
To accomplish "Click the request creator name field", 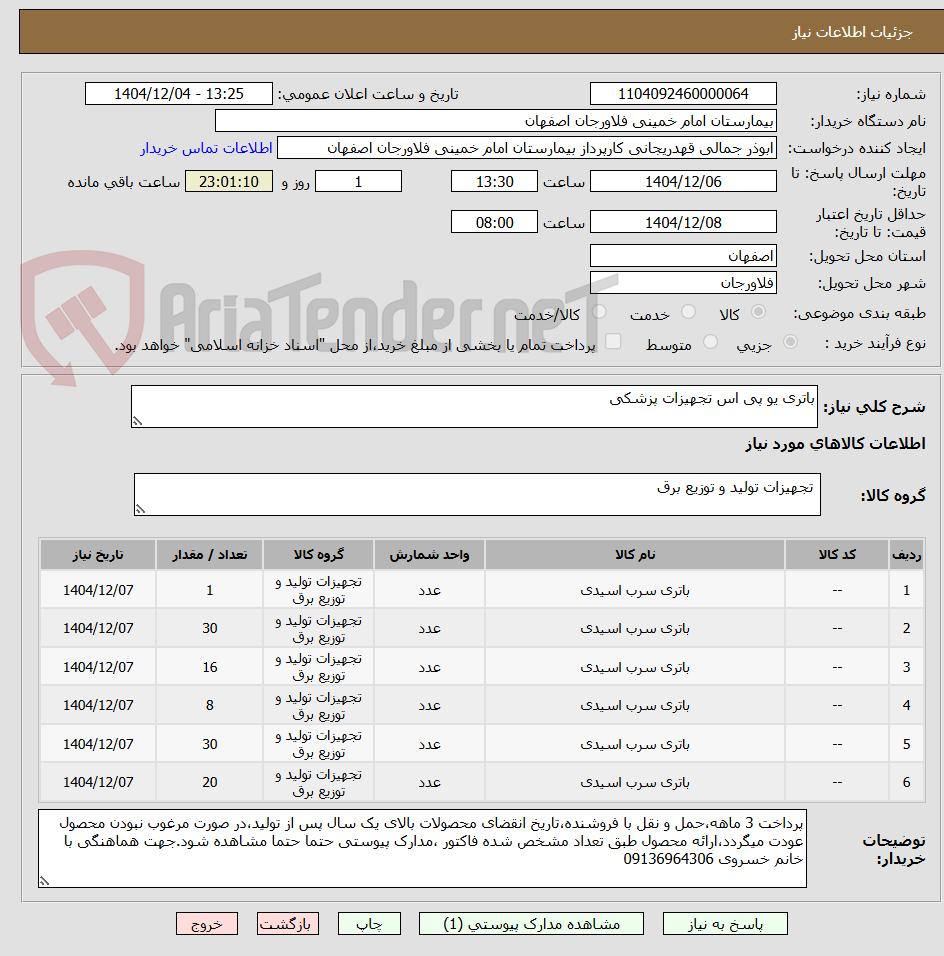I will pos(527,148).
